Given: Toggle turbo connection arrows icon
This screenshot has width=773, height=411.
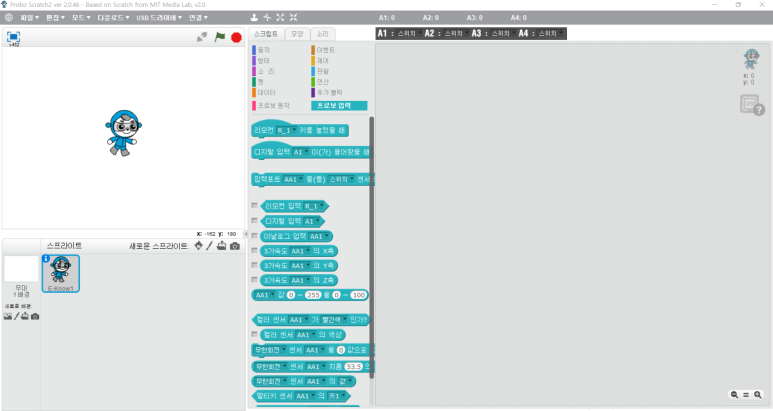Looking at the screenshot, I should click(202, 37).
